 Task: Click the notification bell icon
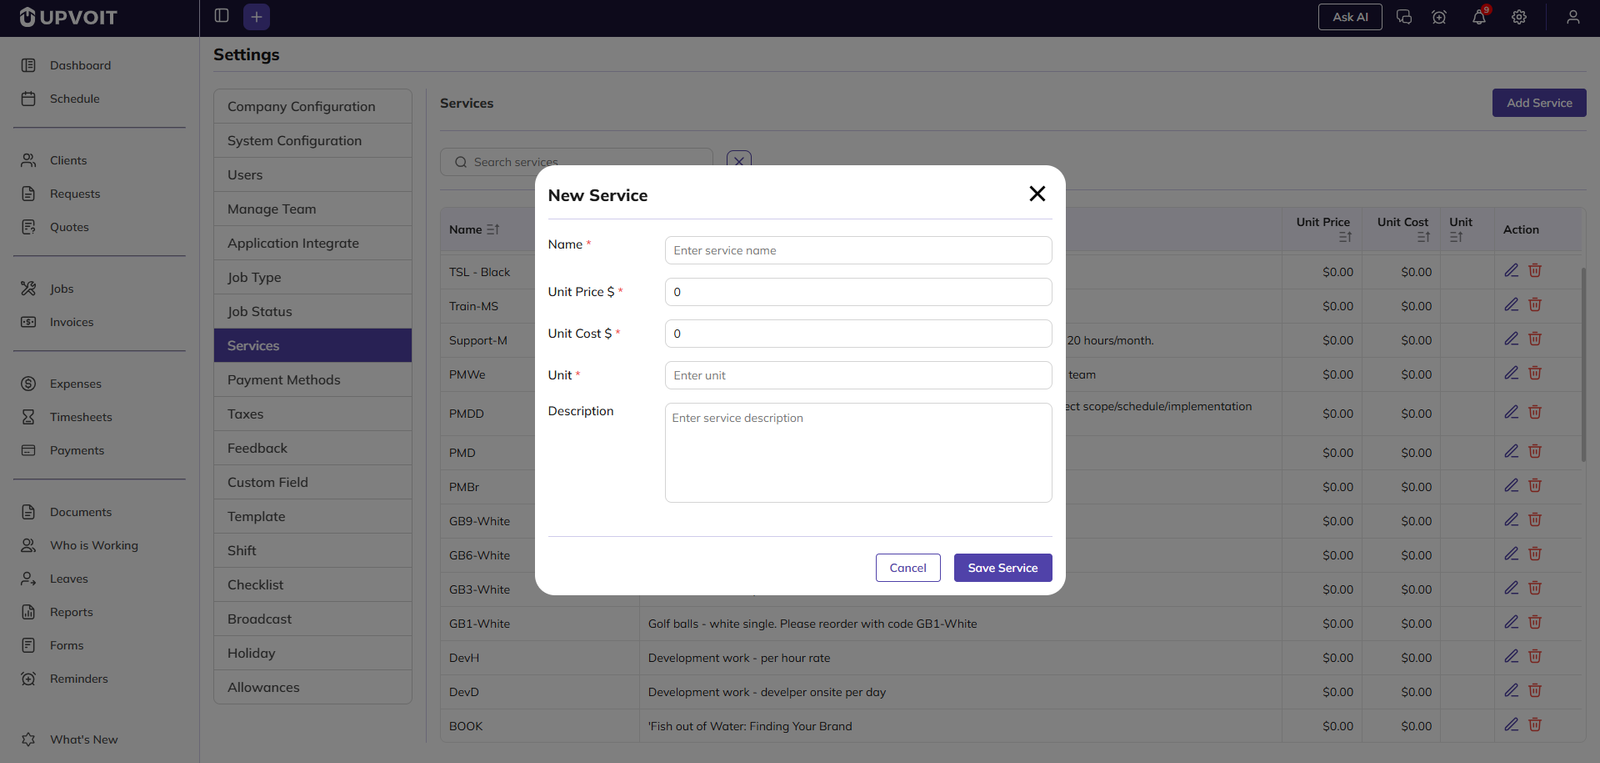(x=1479, y=17)
